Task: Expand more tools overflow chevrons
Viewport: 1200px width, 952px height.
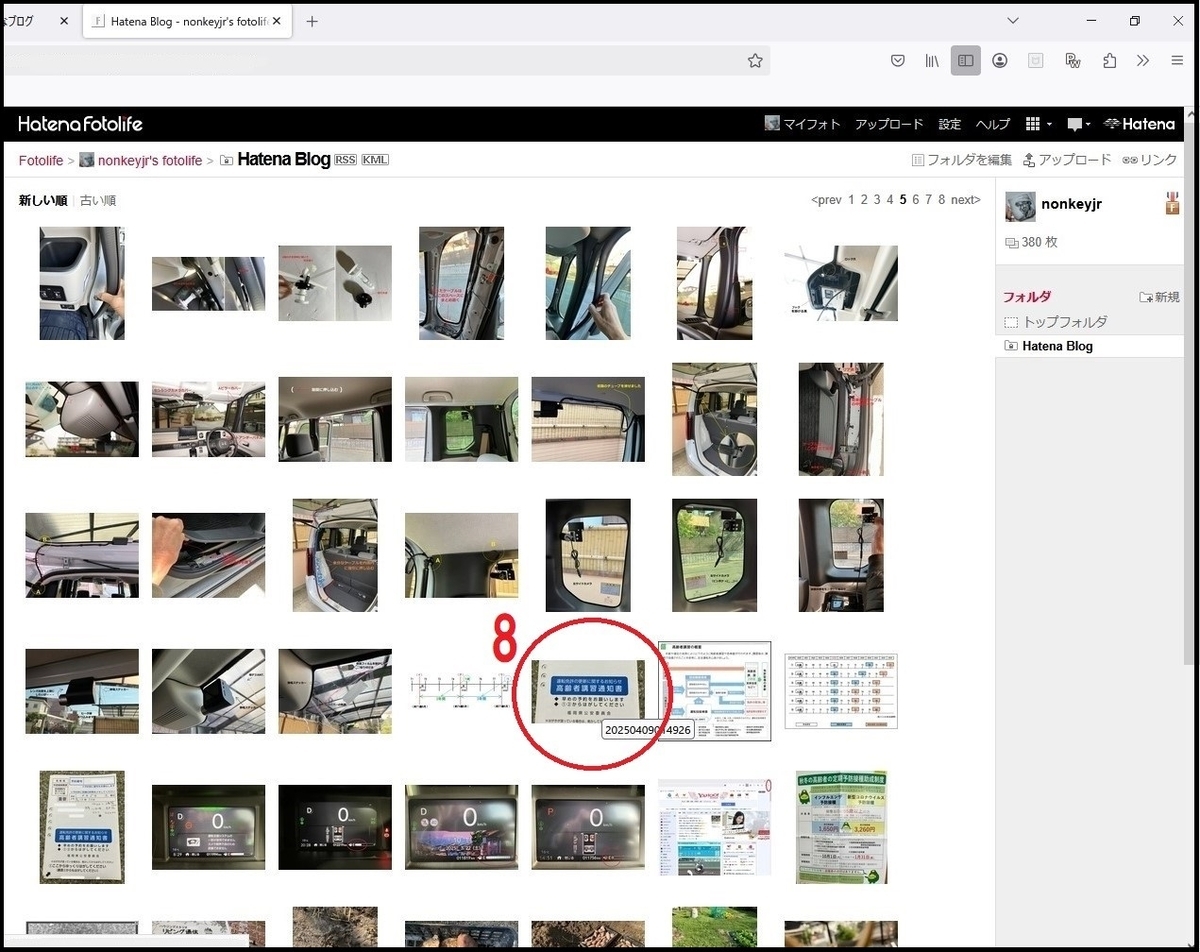Action: [1143, 61]
